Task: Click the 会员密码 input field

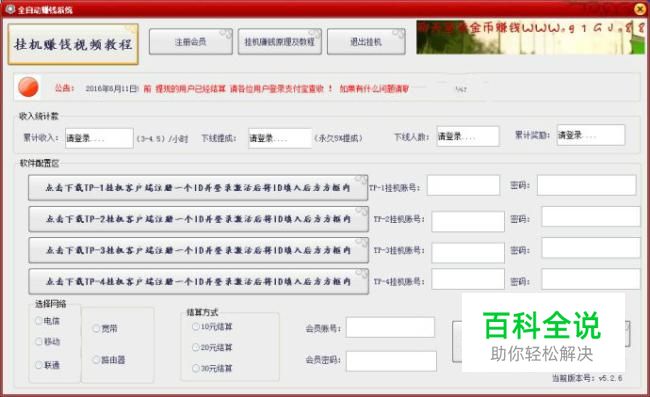Action: click(x=391, y=361)
